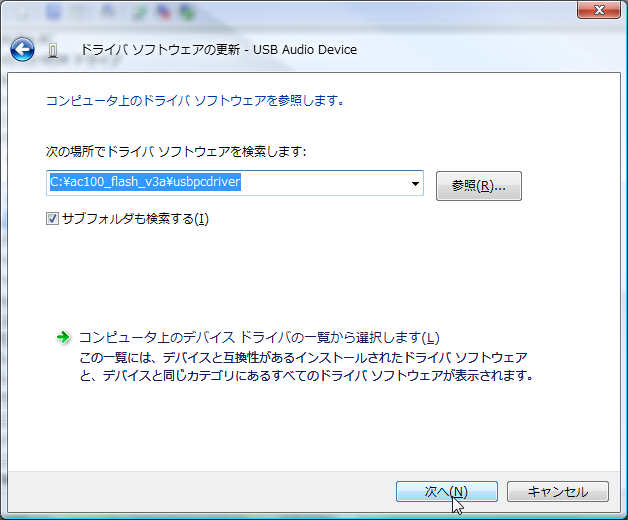Screen dimensions: 628x520
Task: Click window title ドライバ ソフトウェアの更新 - USB Audio Device
Action: (219, 50)
